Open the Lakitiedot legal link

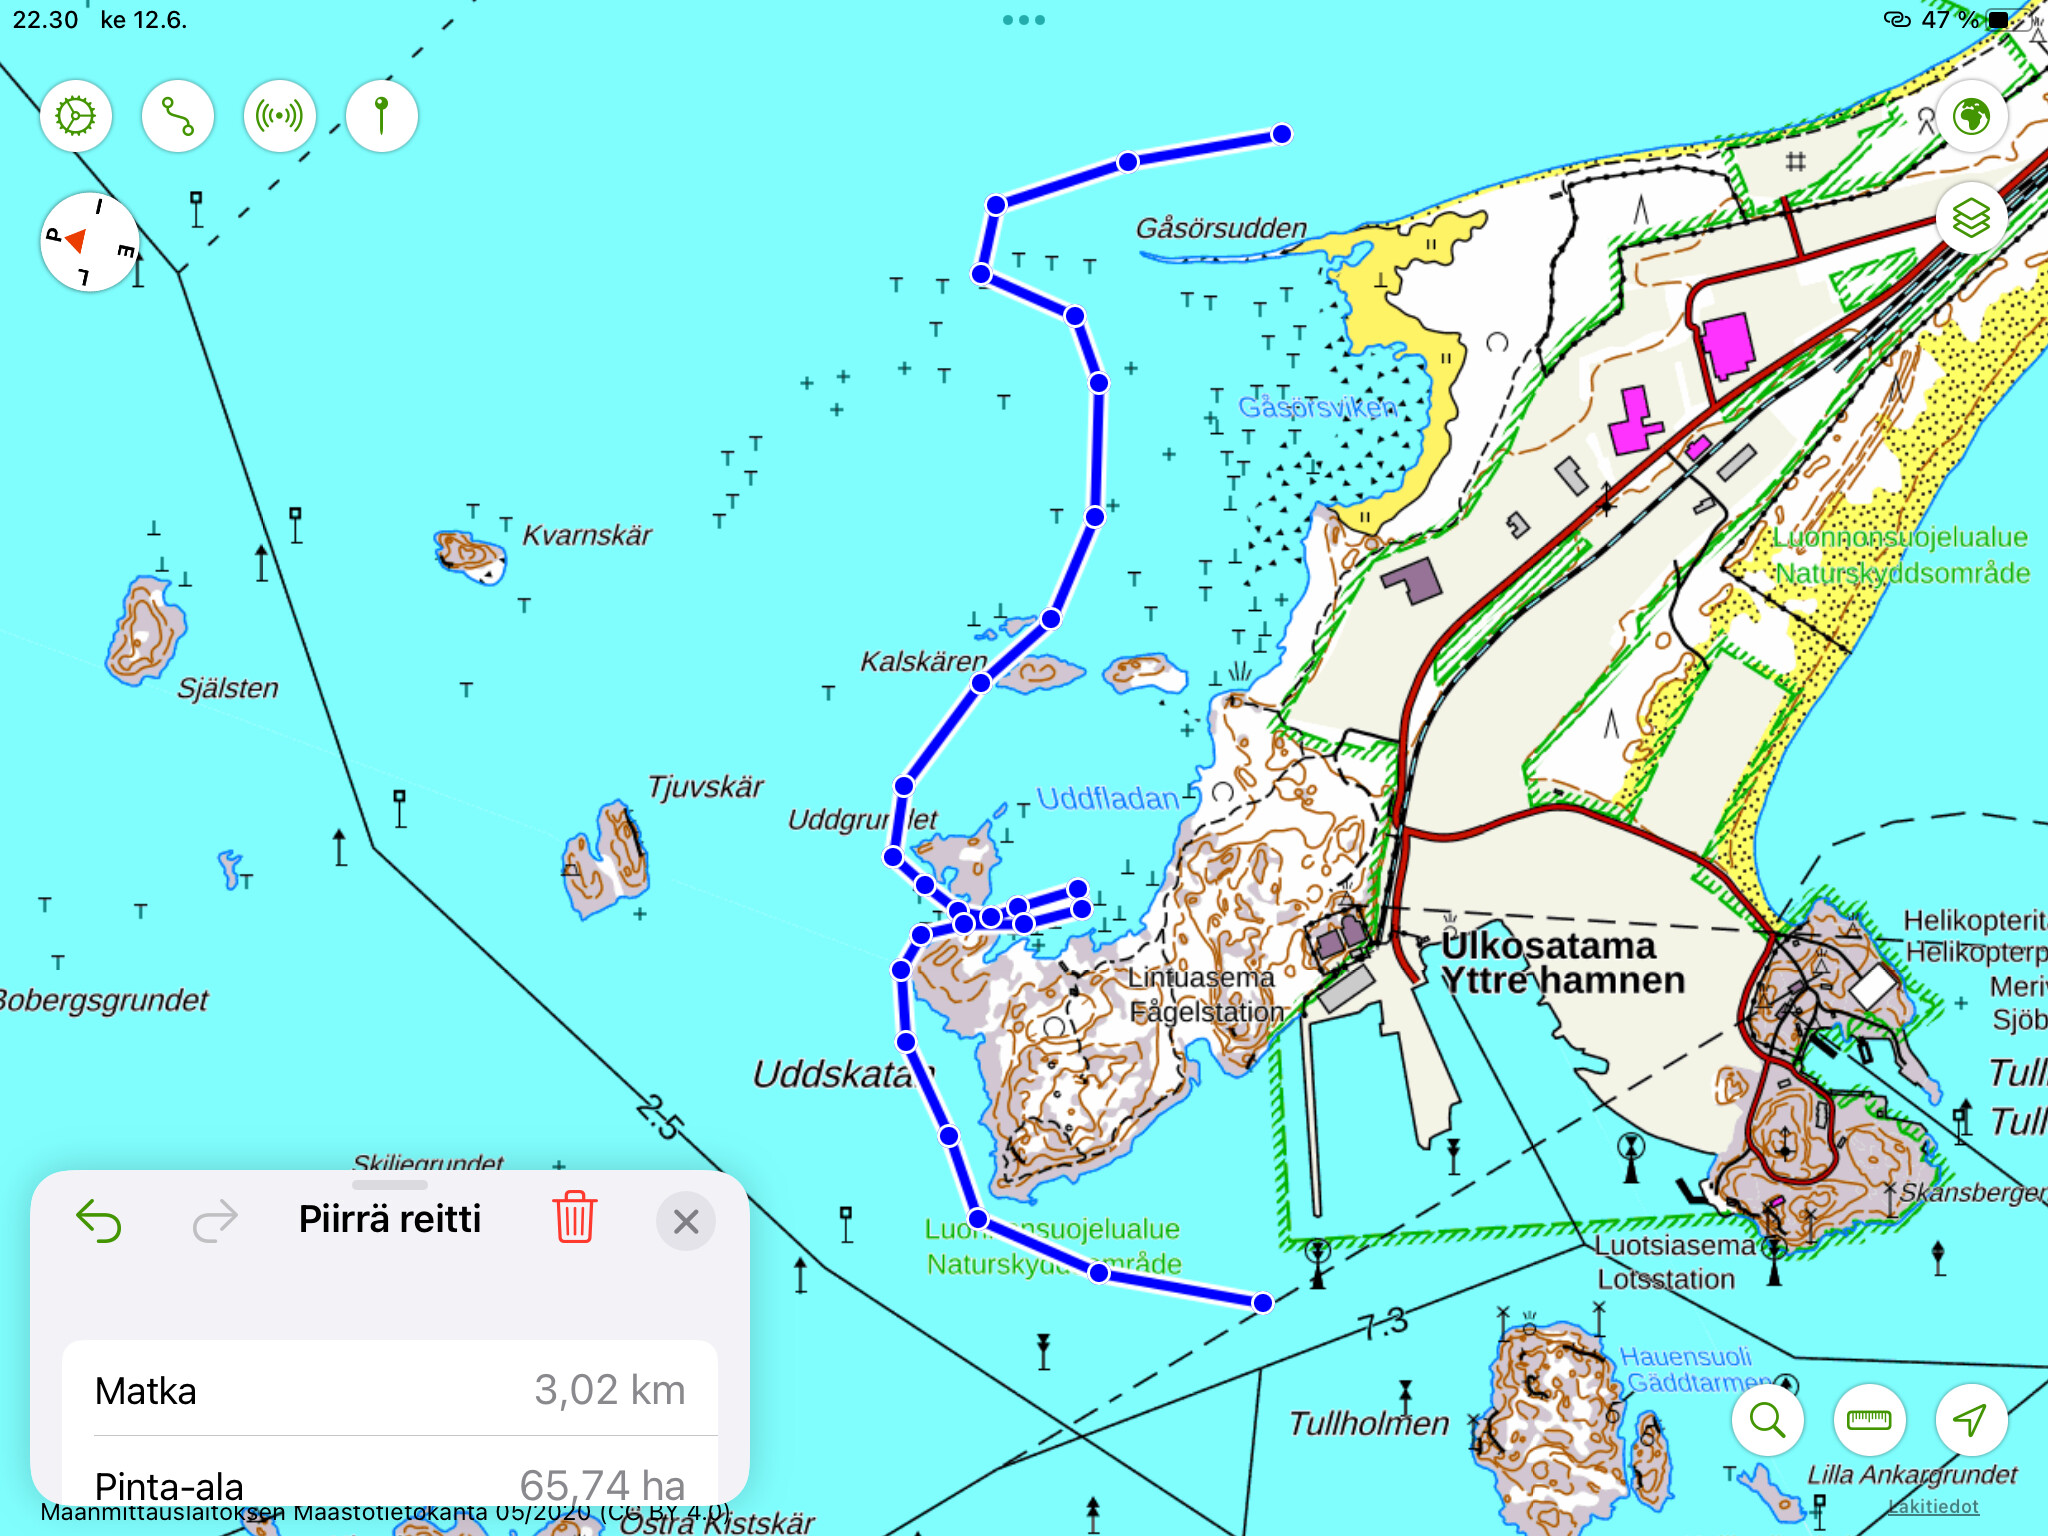pos(1933,1506)
